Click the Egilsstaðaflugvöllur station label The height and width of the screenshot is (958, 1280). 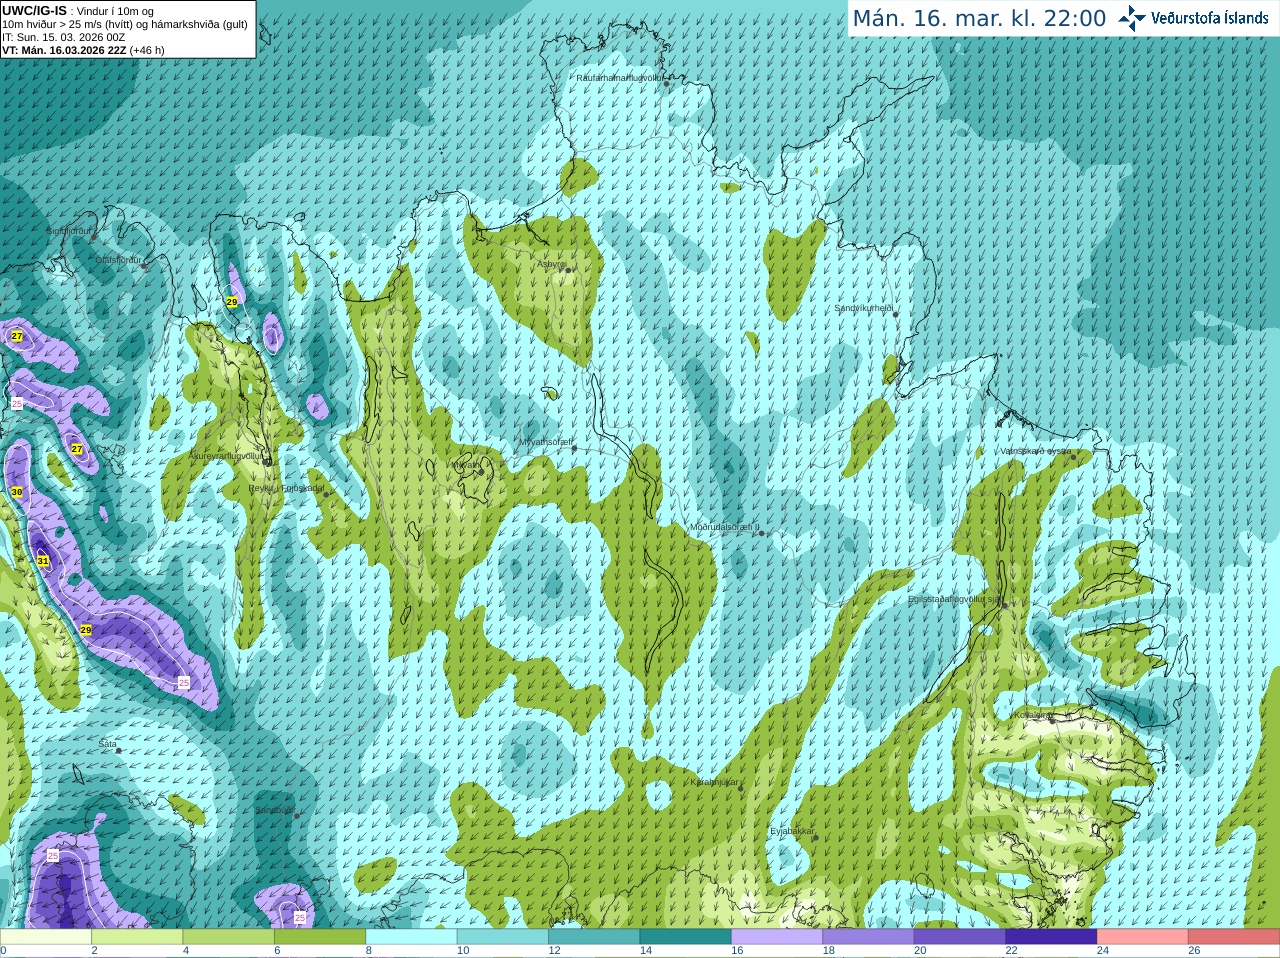[x=954, y=599]
